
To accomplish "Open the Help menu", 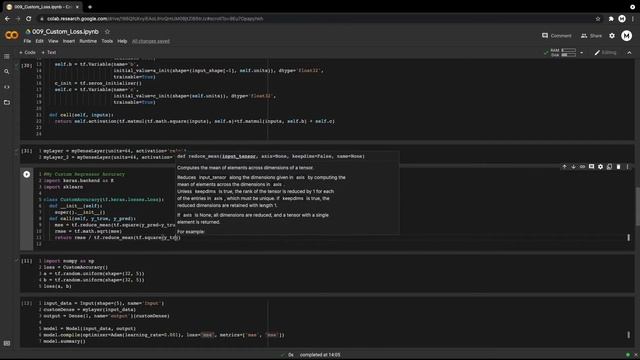I will coord(122,41).
